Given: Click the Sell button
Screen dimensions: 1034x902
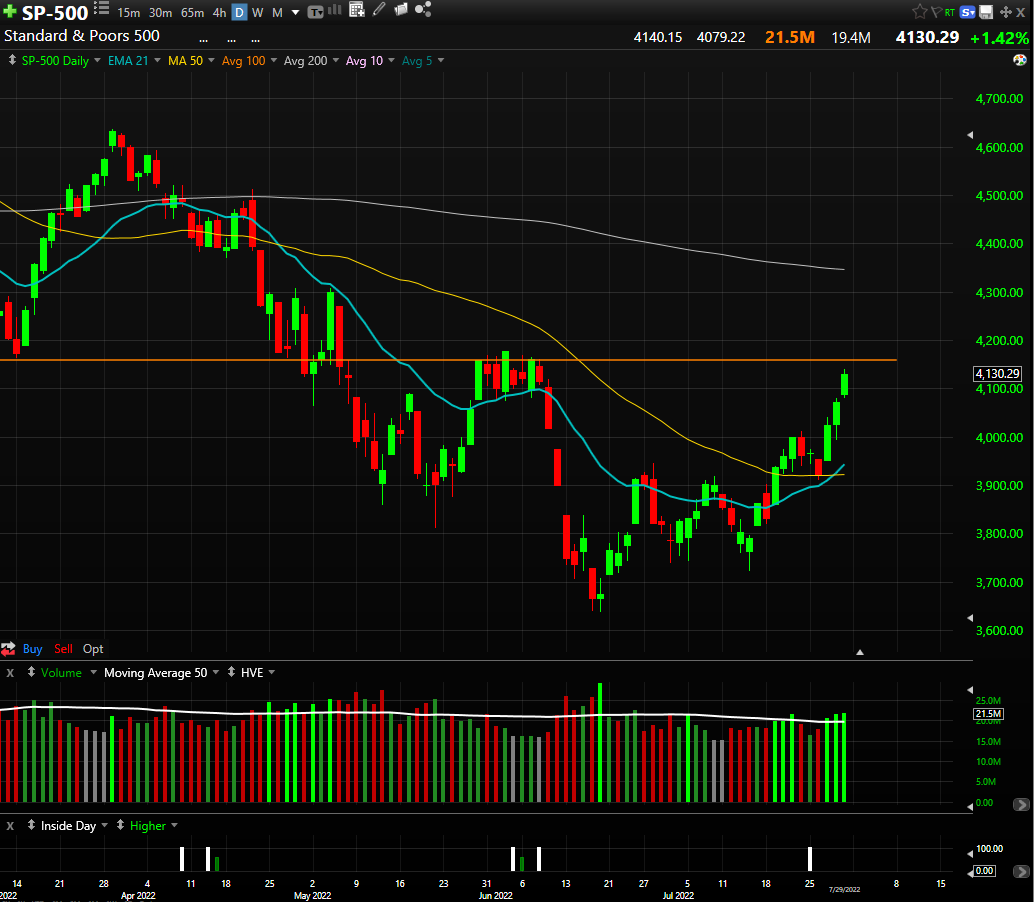Looking at the screenshot, I should click(x=63, y=649).
